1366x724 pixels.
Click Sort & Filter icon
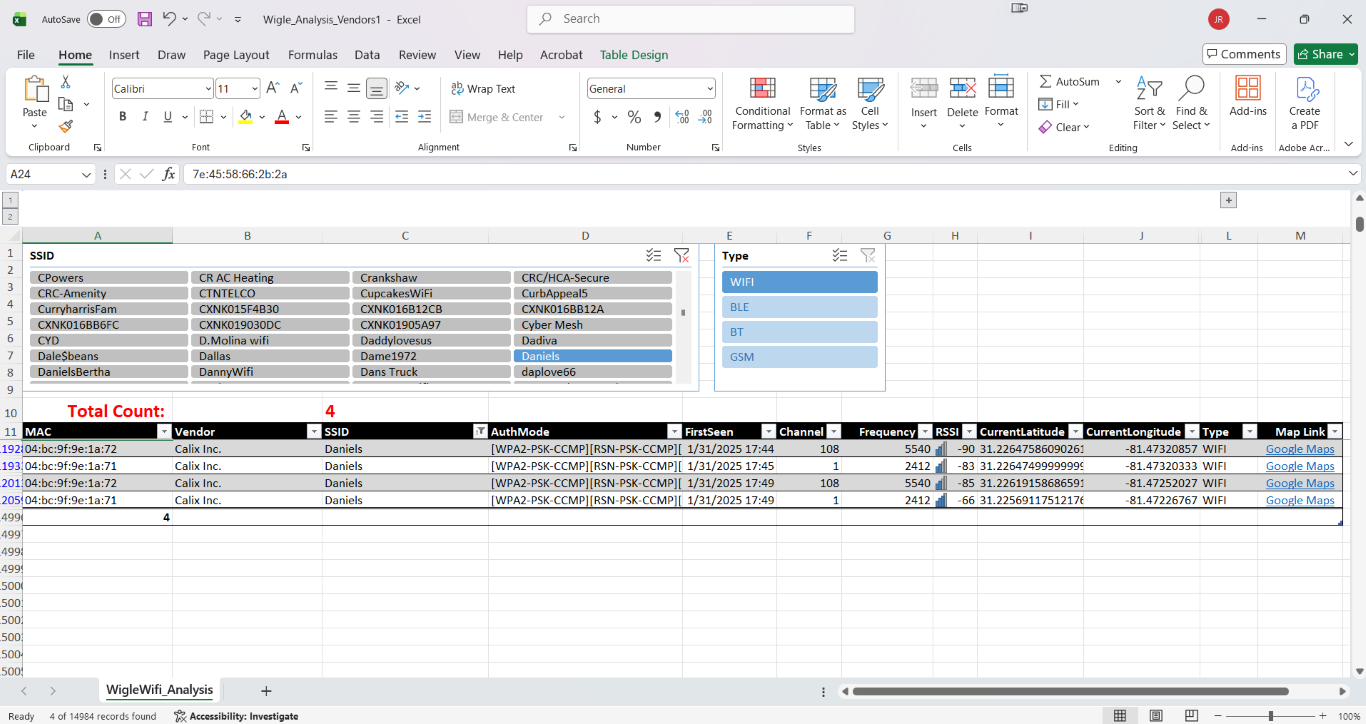[x=1150, y=88]
